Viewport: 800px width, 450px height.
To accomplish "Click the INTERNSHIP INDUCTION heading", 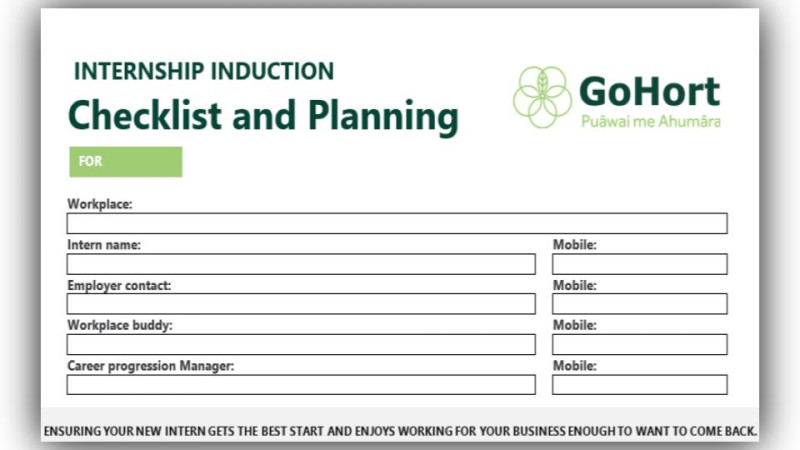I will pyautogui.click(x=204, y=71).
